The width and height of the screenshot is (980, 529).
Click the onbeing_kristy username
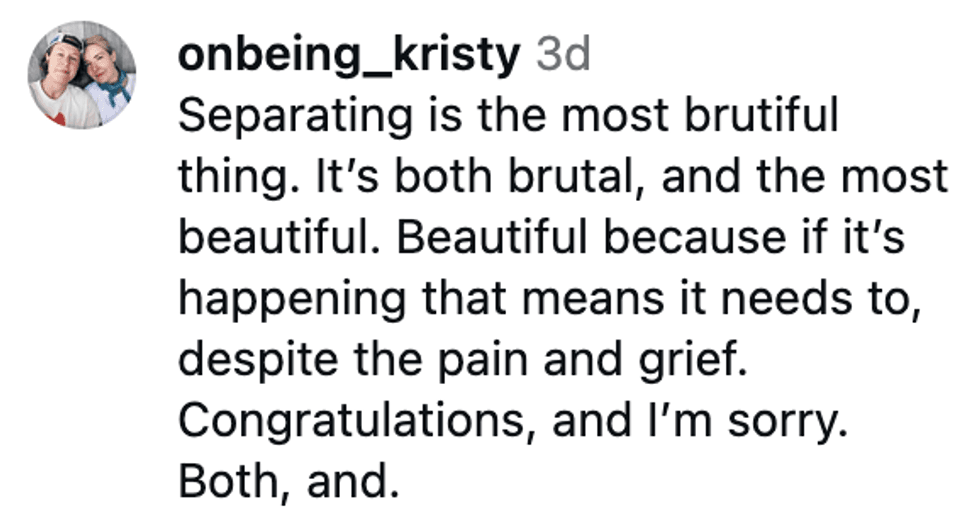pyautogui.click(x=349, y=57)
